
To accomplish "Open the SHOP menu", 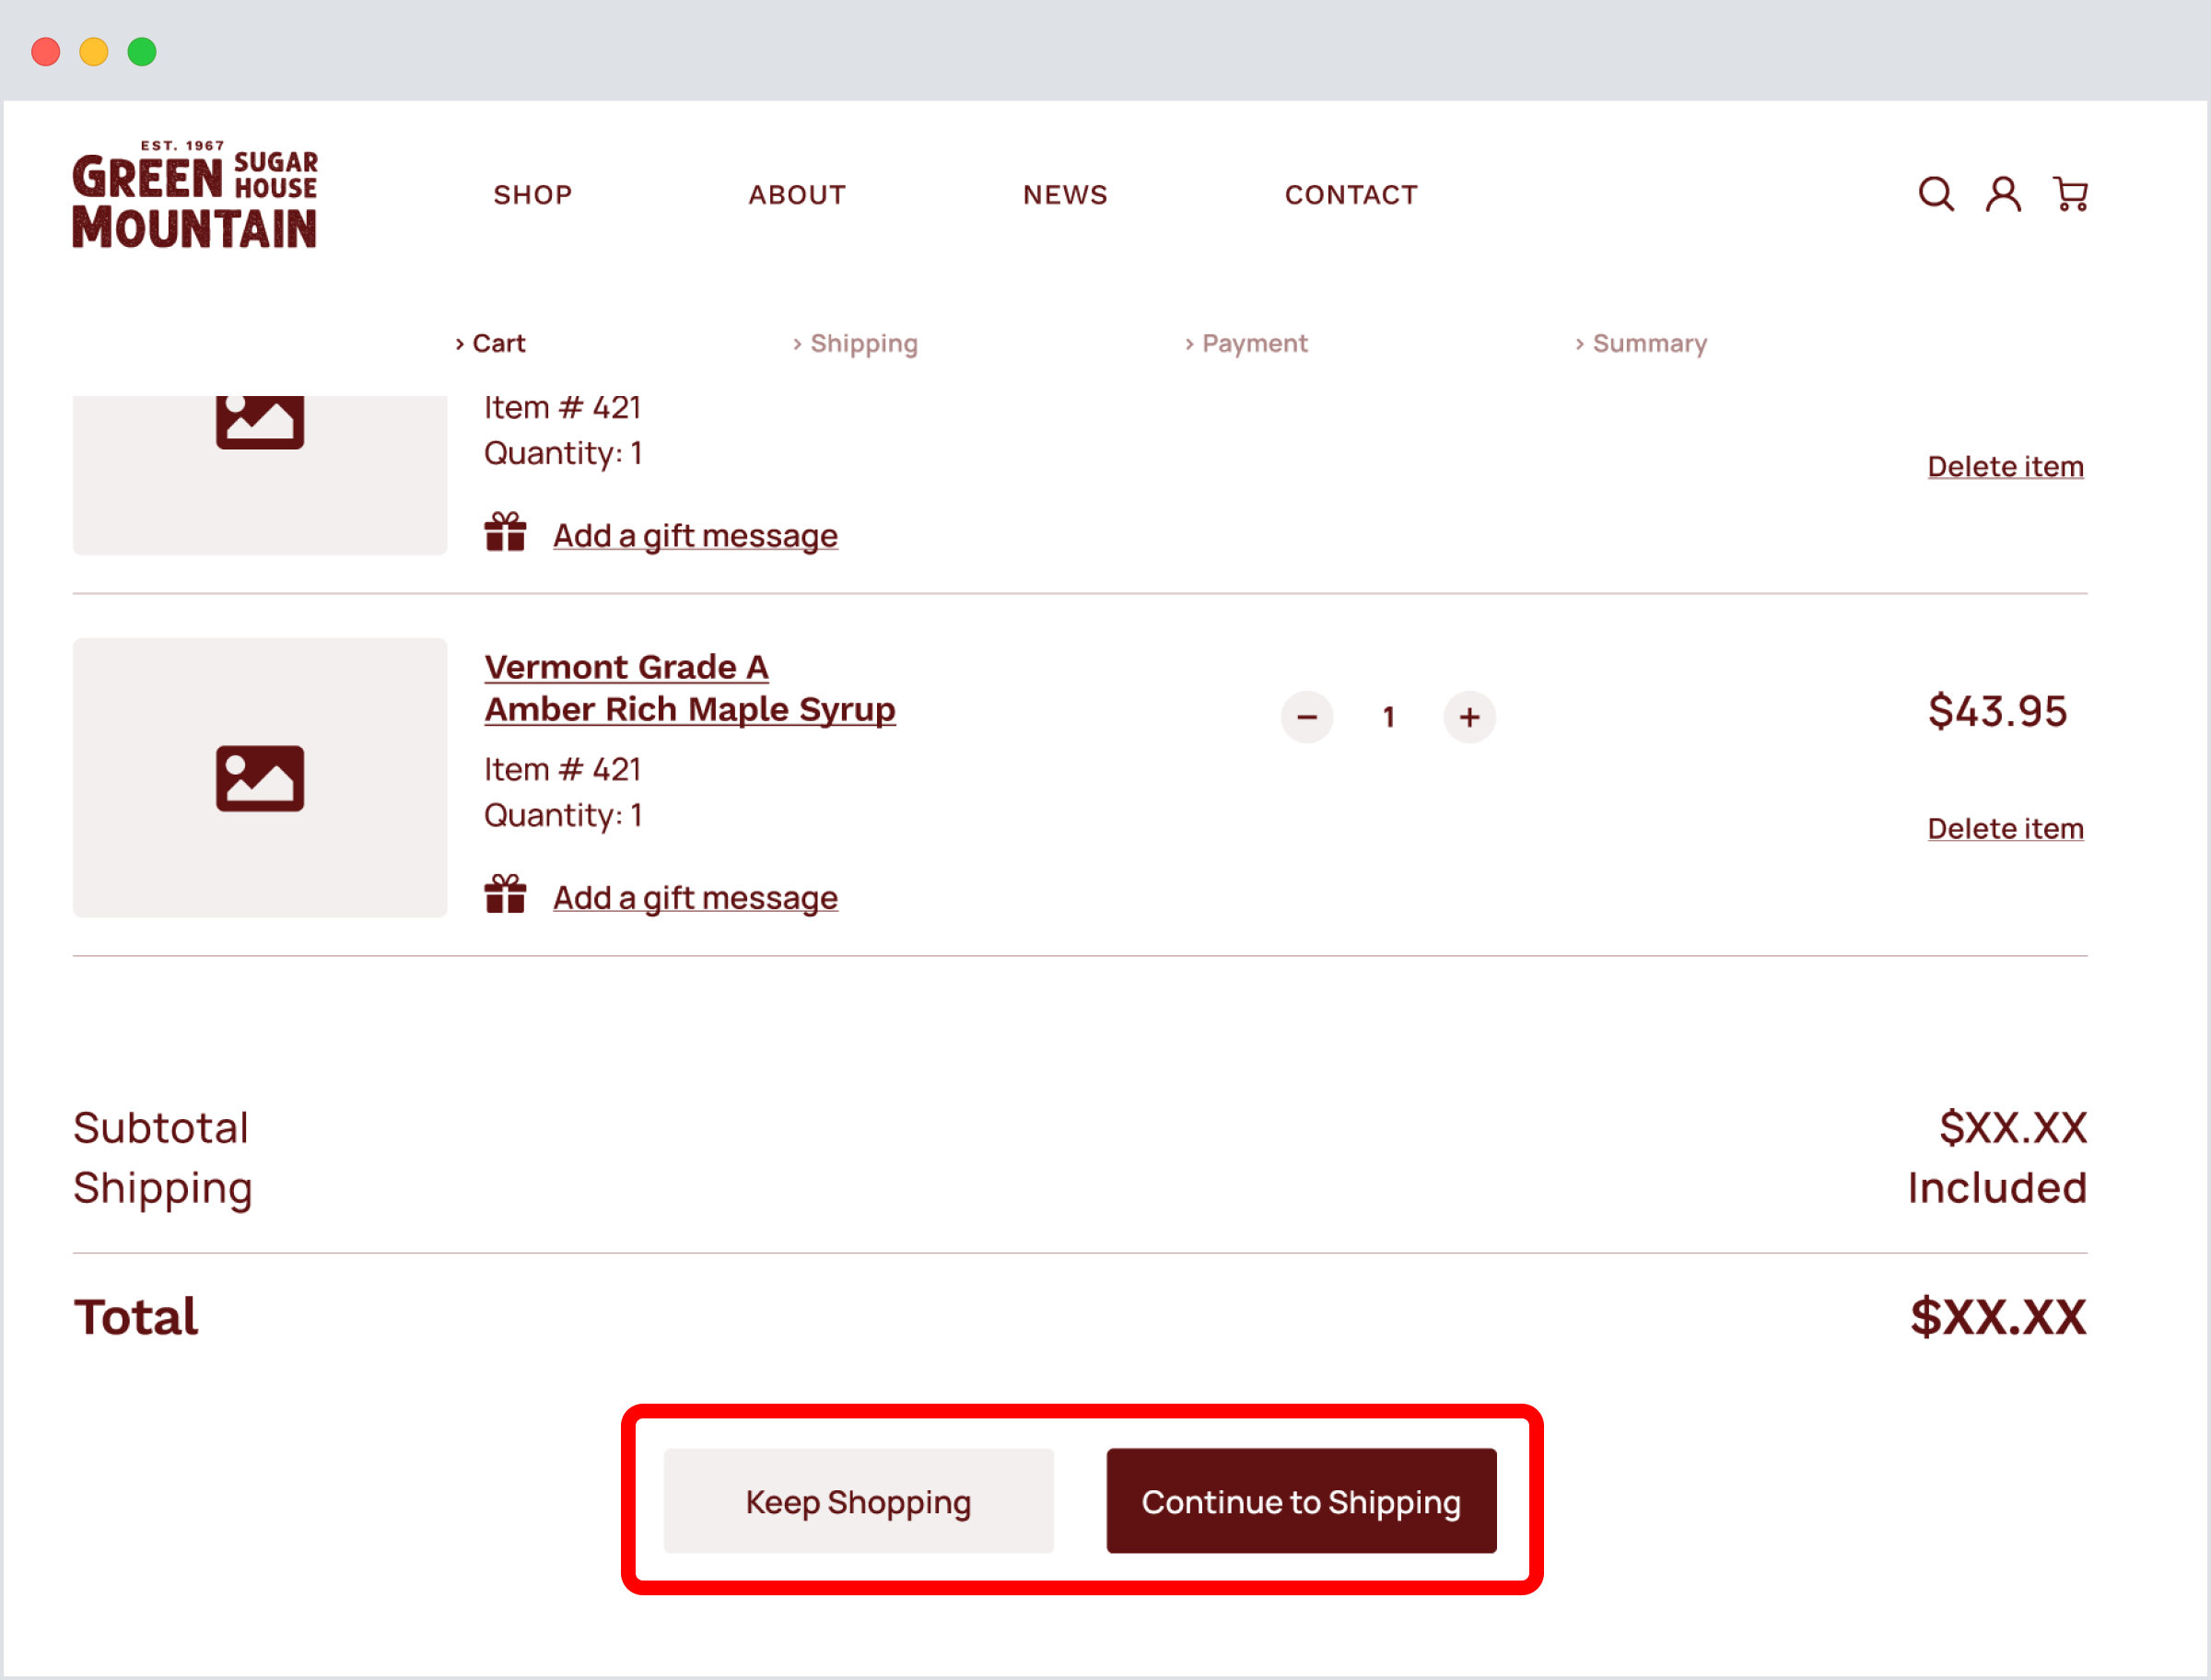I will point(533,195).
